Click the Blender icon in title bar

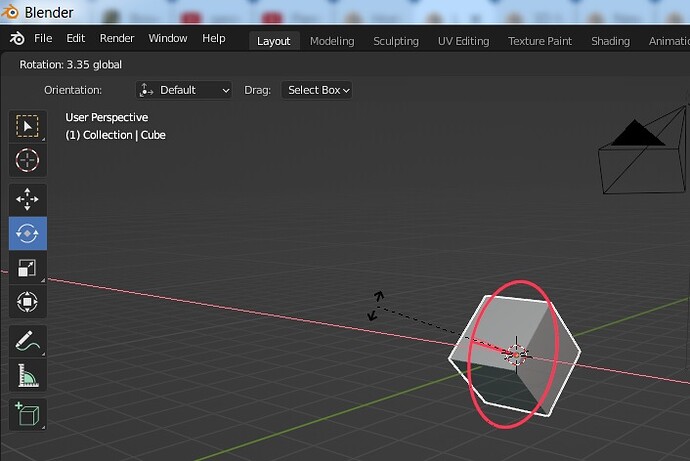pyautogui.click(x=10, y=12)
